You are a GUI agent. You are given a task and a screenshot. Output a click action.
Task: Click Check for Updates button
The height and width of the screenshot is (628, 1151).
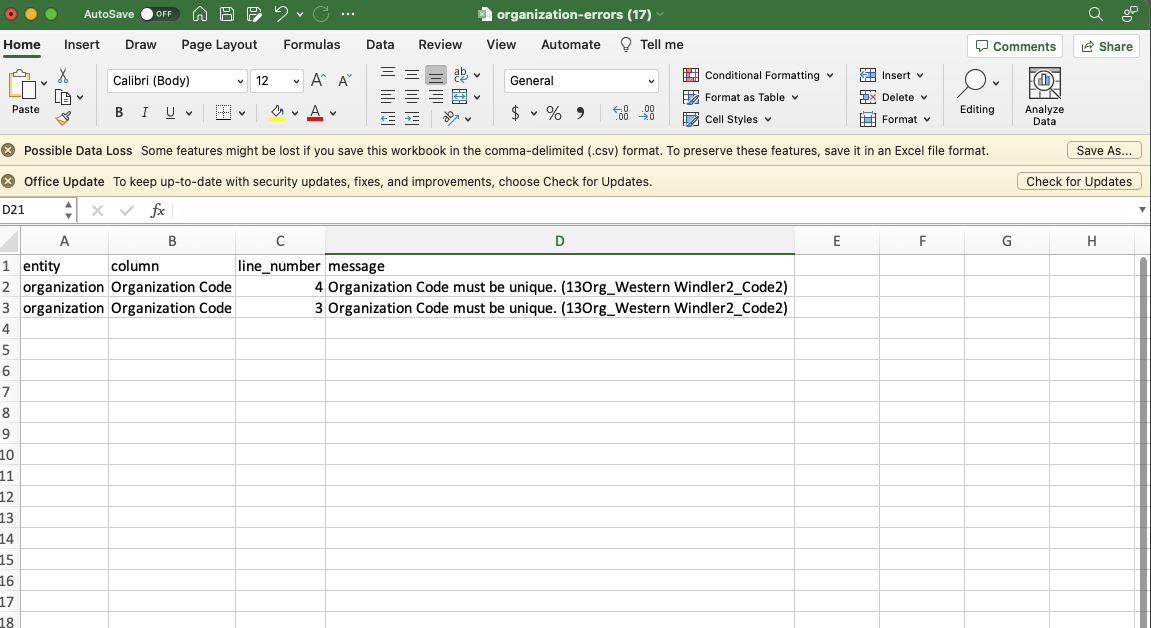point(1079,181)
